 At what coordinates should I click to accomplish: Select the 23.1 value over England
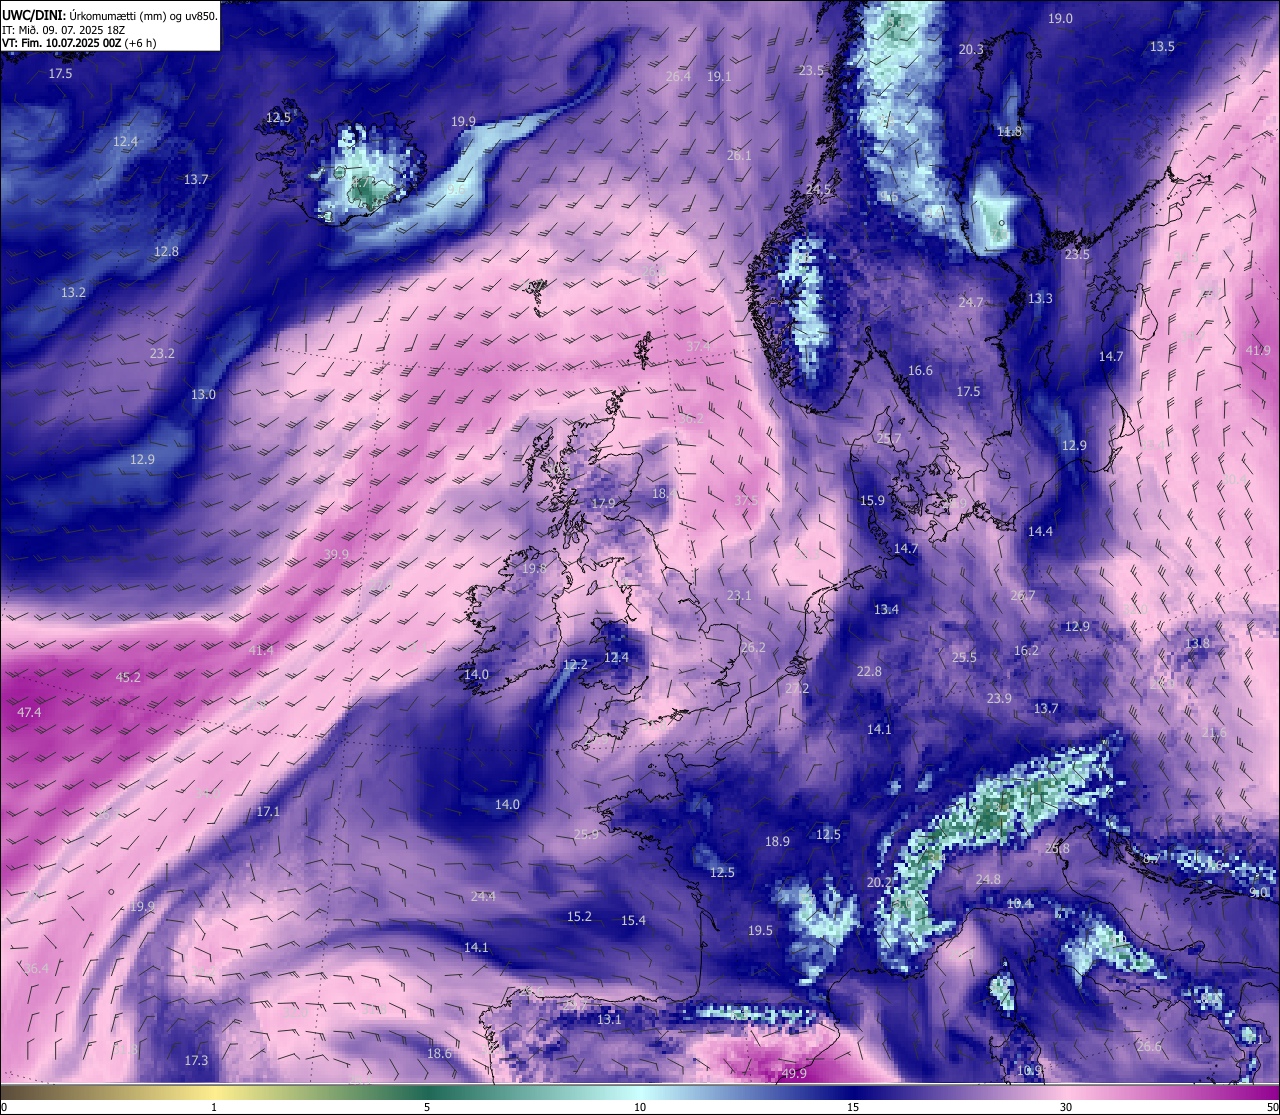tap(739, 595)
